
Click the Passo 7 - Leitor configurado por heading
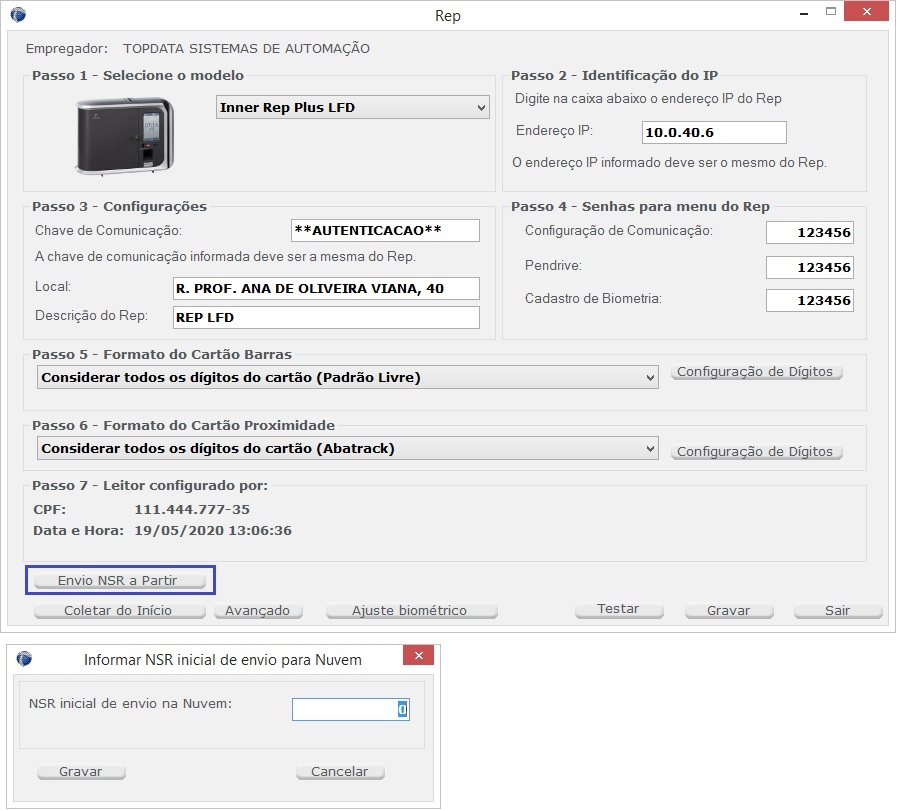point(150,486)
